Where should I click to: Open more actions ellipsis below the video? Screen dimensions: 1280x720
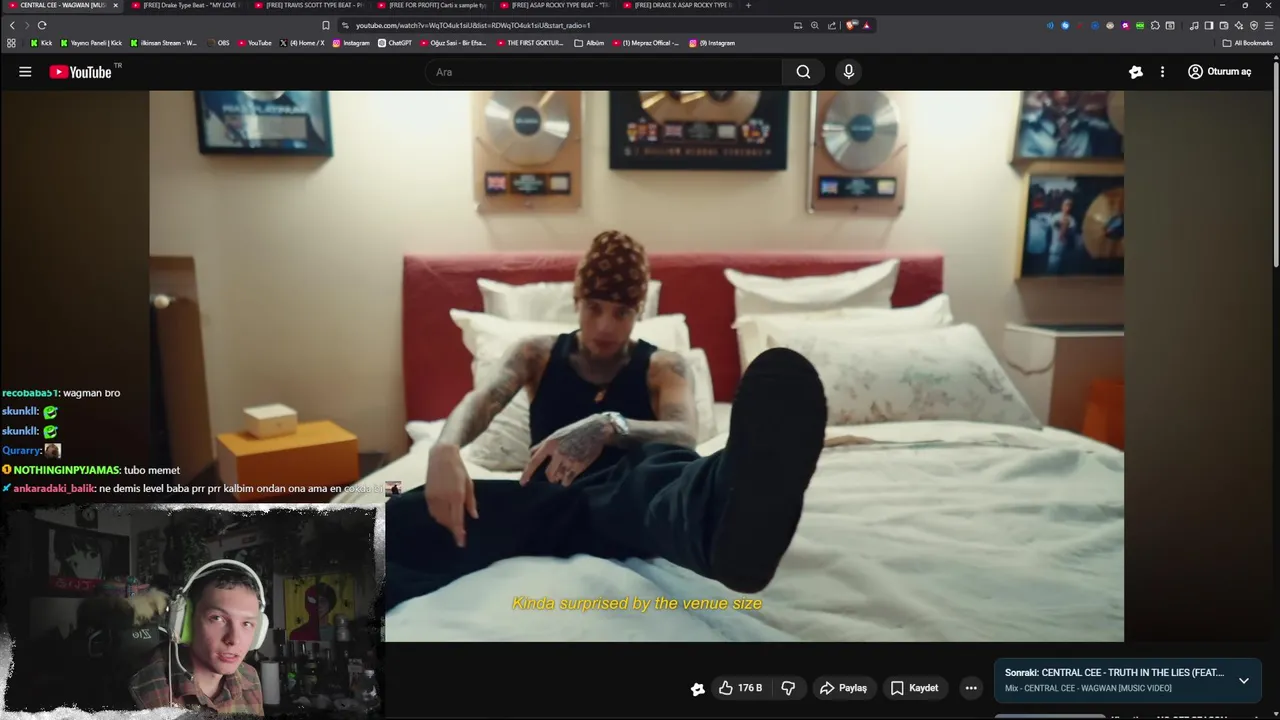coord(971,688)
